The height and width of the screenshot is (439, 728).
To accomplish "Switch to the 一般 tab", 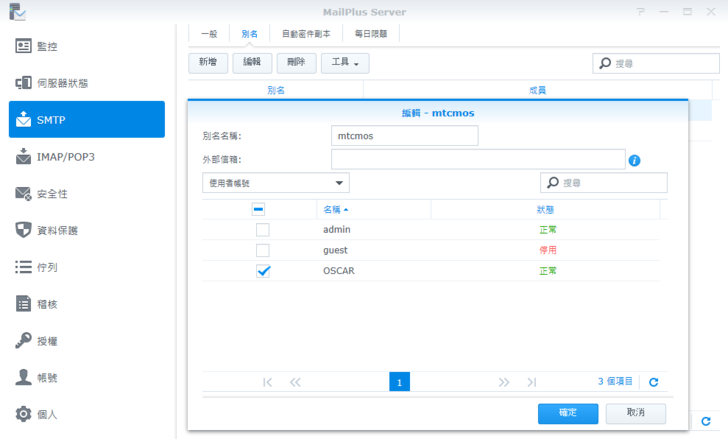I will pyautogui.click(x=209, y=33).
